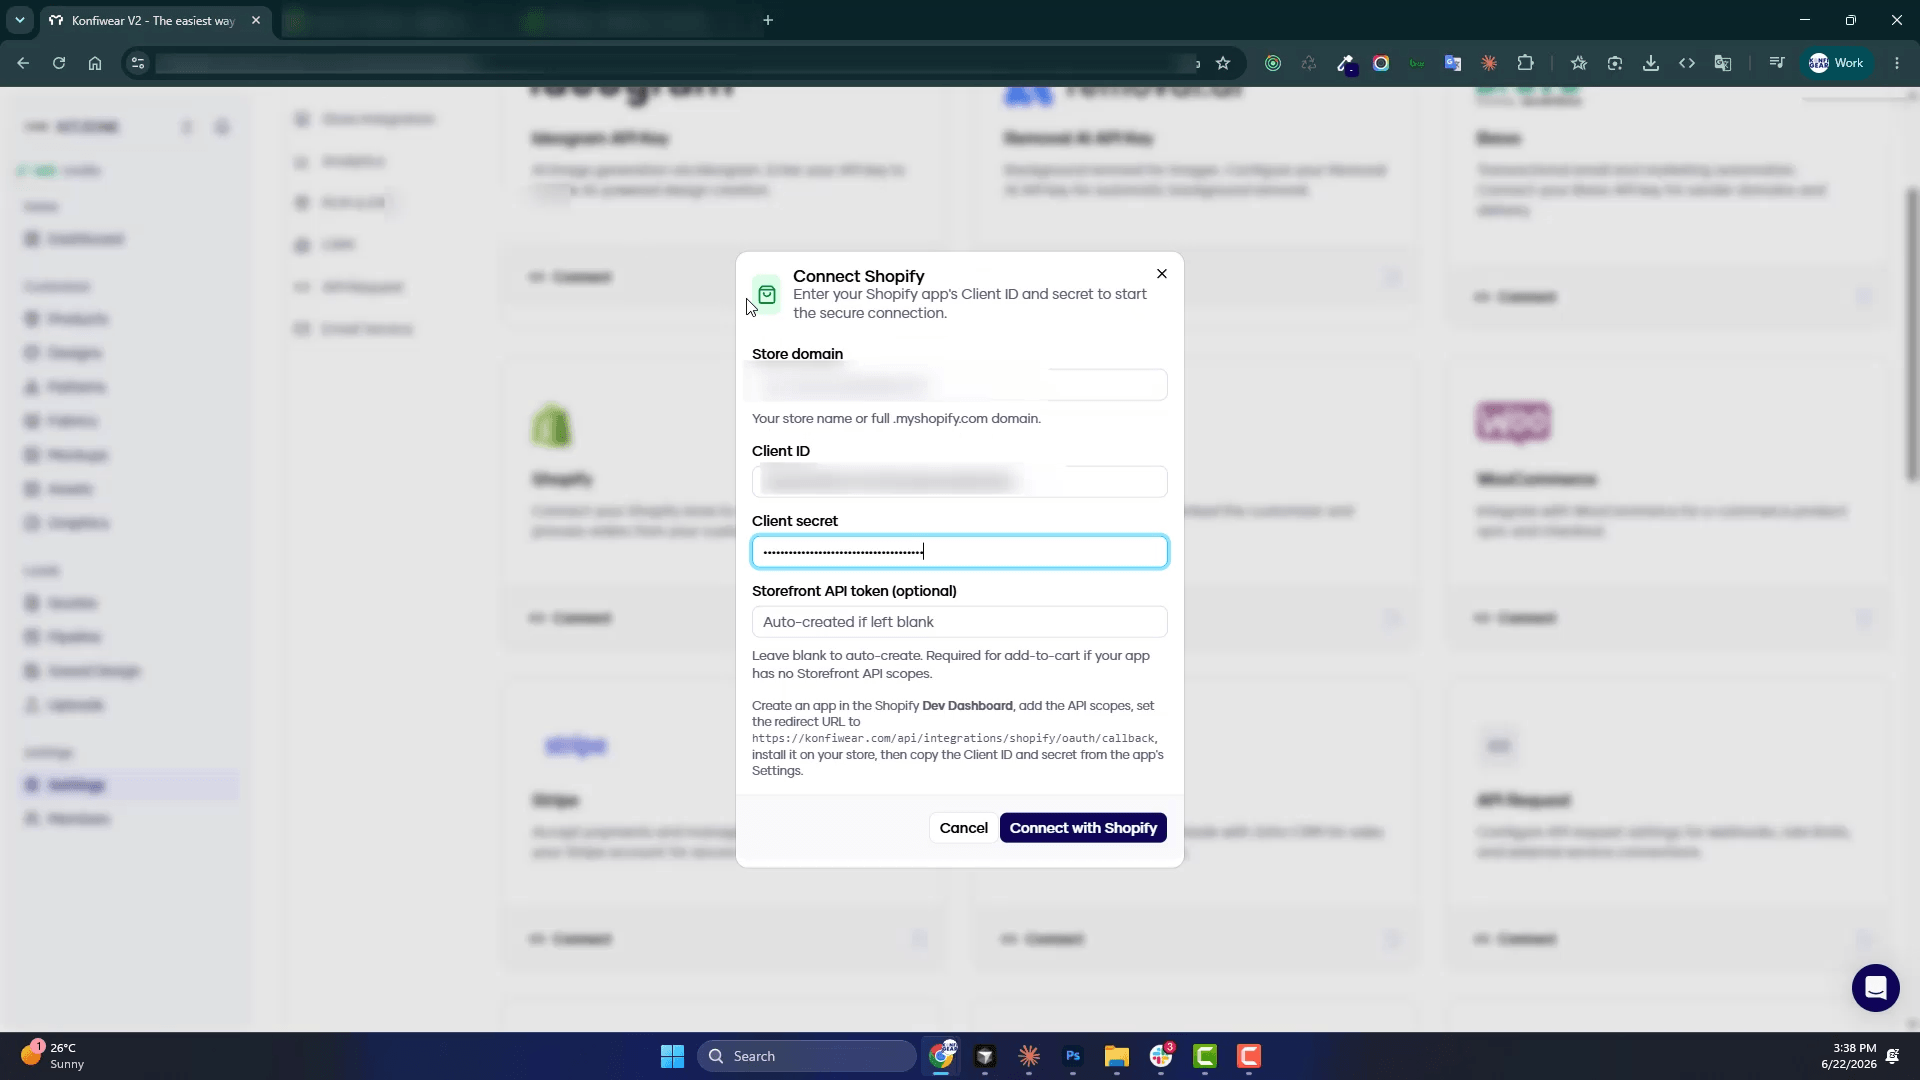
Task: View site information icon in address bar
Action: (x=138, y=63)
